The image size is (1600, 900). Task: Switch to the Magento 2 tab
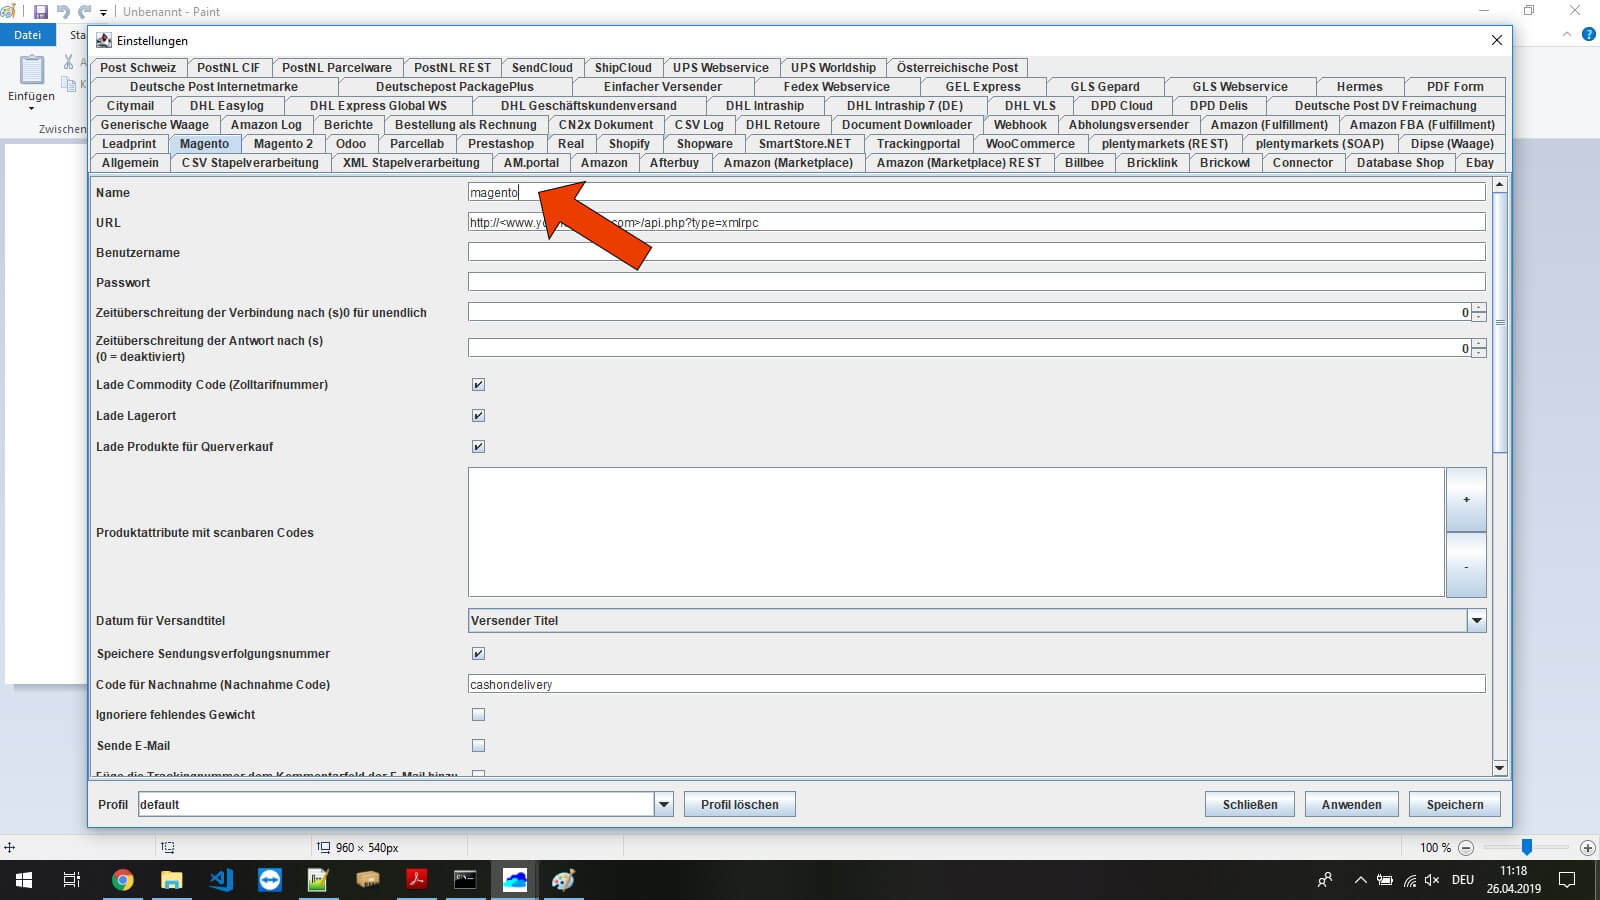click(x=283, y=144)
